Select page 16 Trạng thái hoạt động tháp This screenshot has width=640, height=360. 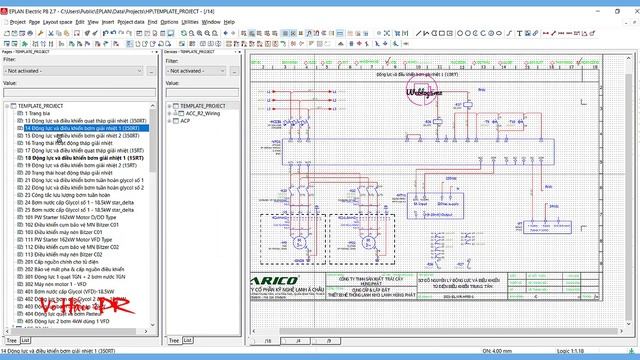(68, 143)
